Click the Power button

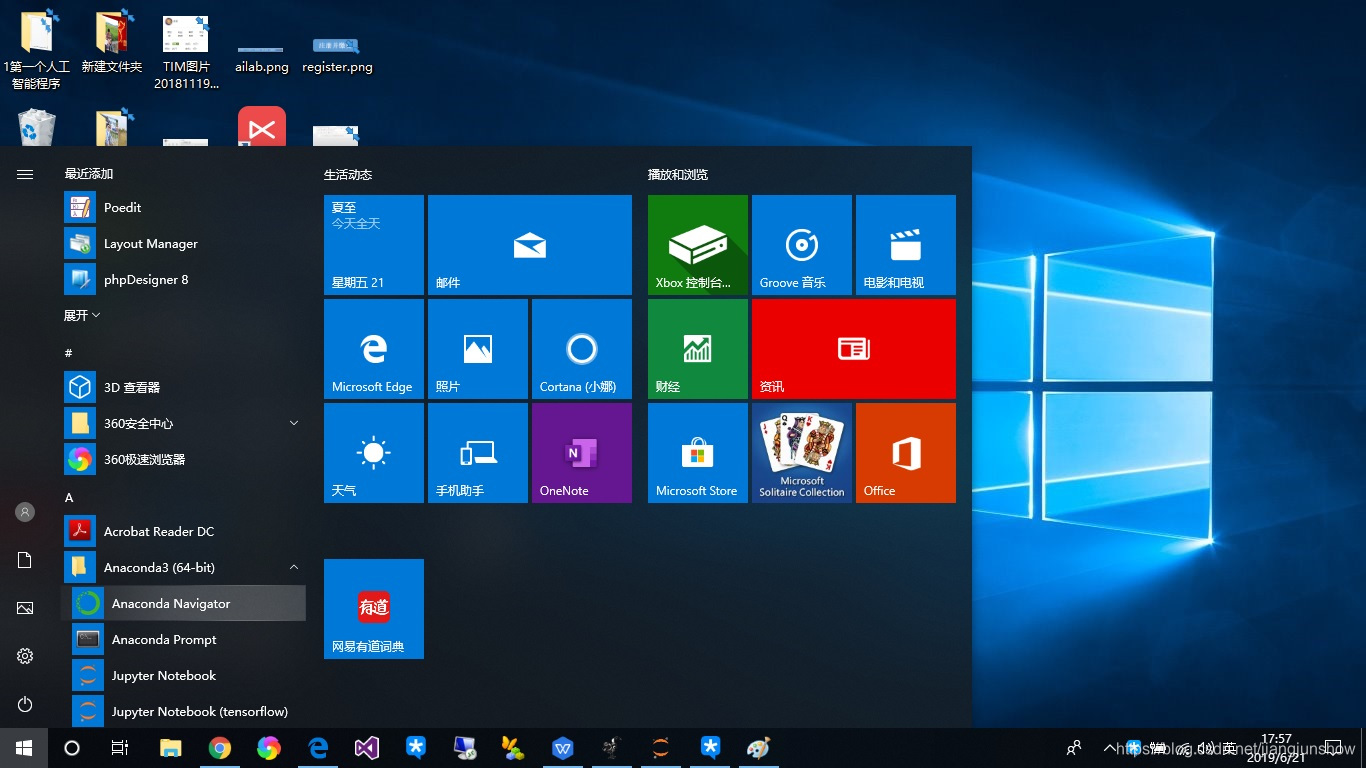[x=25, y=704]
